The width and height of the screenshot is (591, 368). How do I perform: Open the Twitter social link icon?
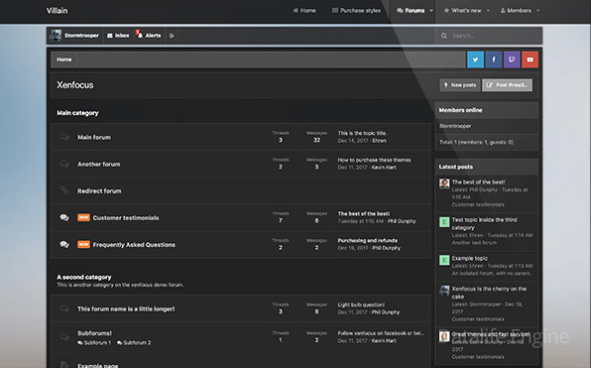click(475, 60)
